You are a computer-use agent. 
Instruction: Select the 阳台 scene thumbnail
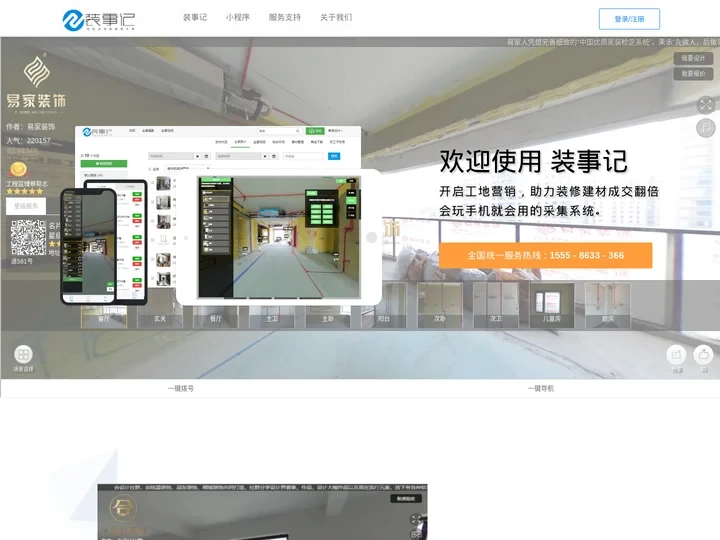point(384,305)
